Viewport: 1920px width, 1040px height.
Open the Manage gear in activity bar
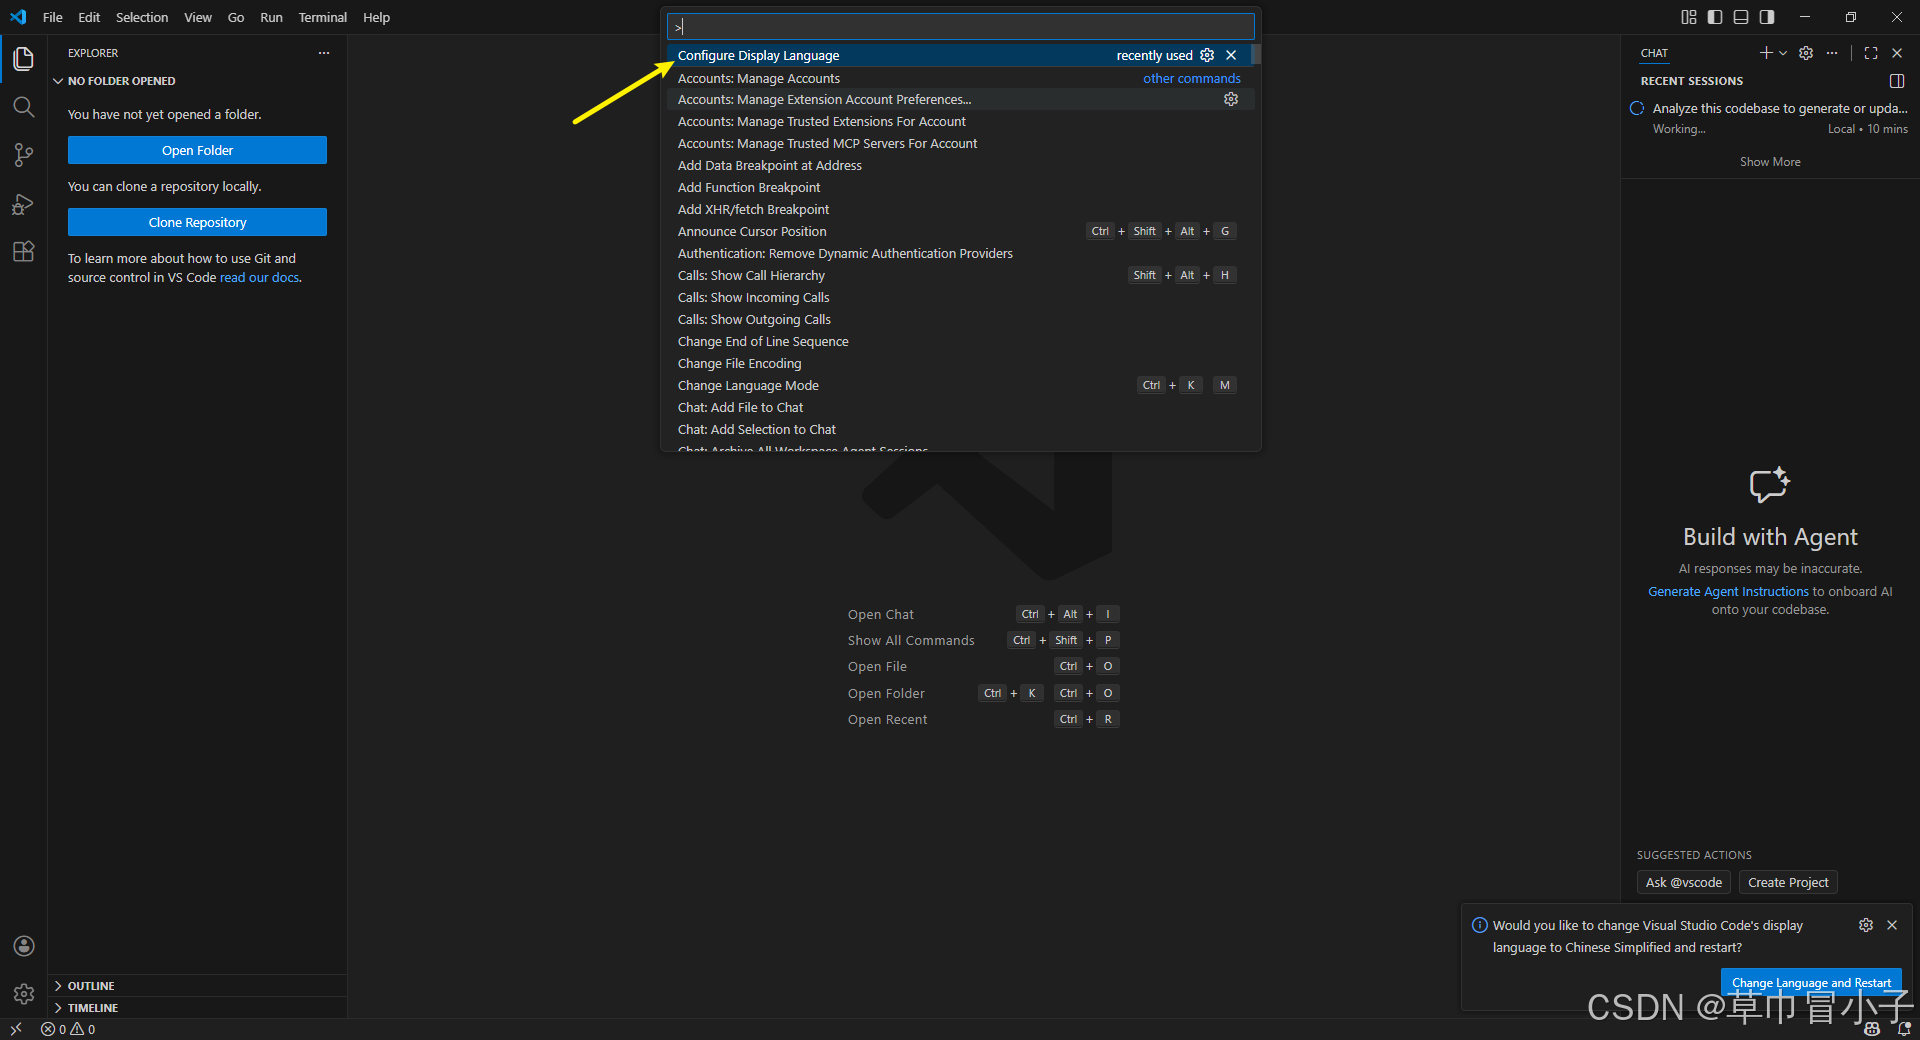point(24,994)
